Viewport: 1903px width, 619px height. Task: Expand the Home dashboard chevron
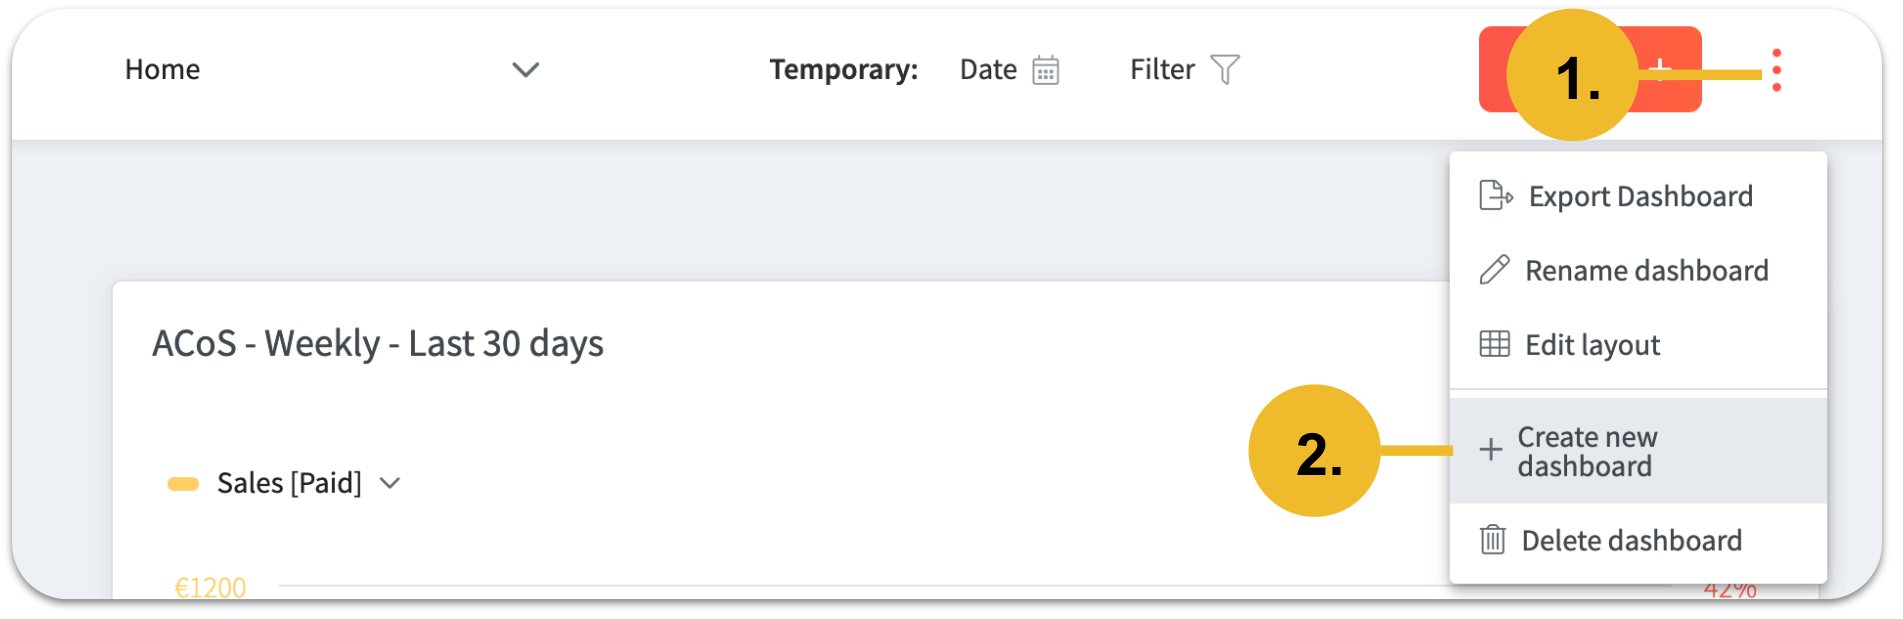click(525, 70)
